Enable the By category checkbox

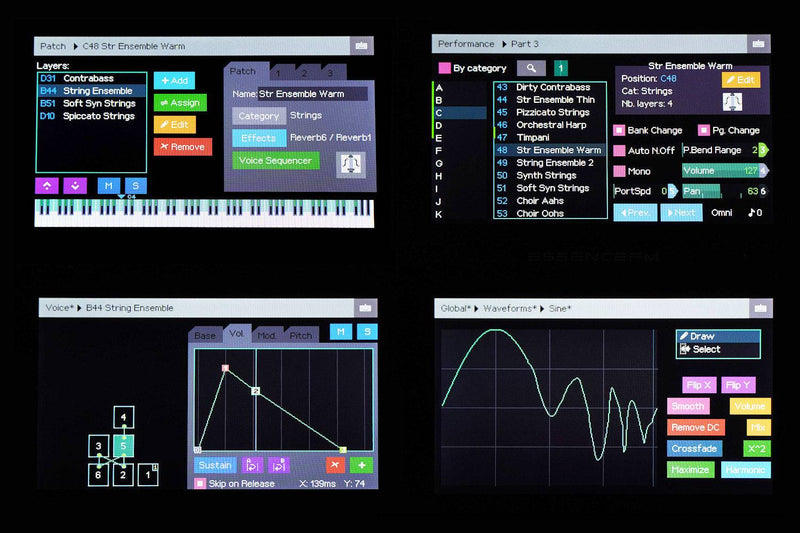coord(445,68)
